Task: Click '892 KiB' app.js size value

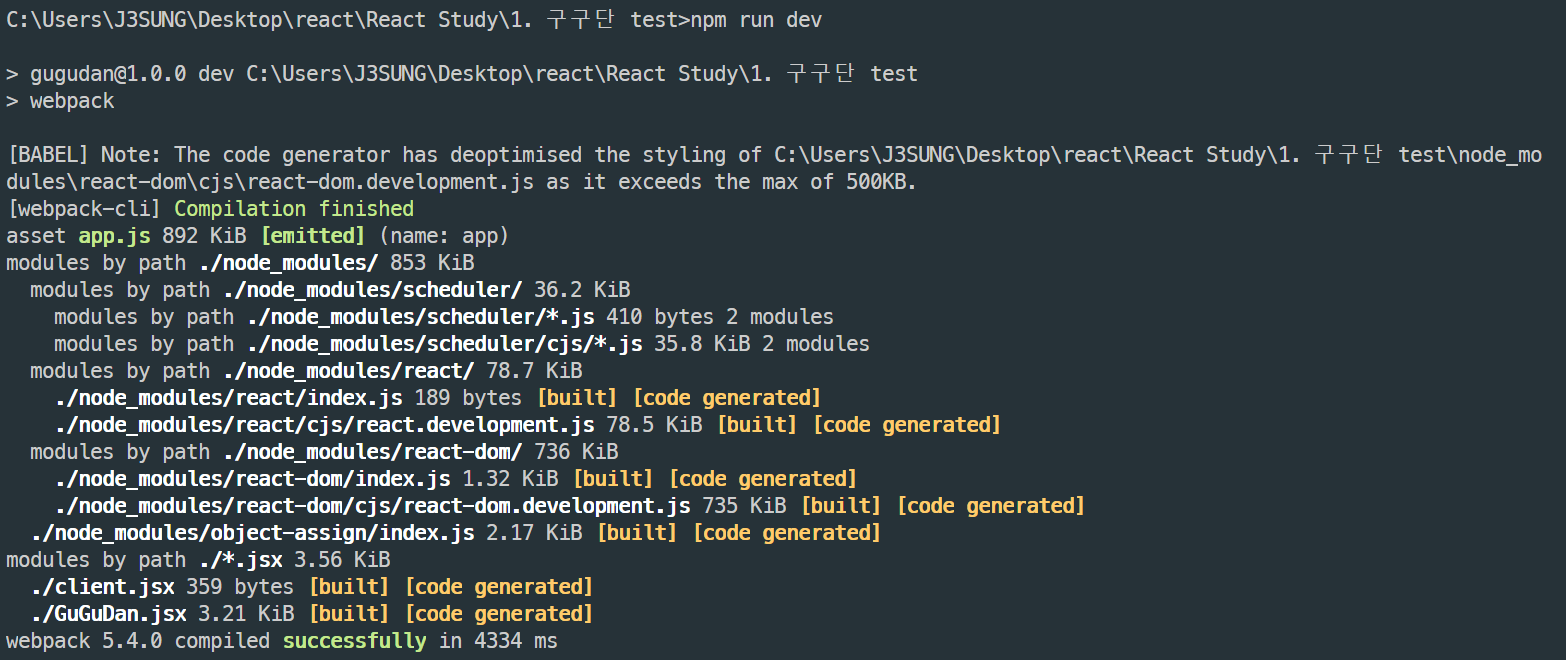Action: tap(204, 236)
